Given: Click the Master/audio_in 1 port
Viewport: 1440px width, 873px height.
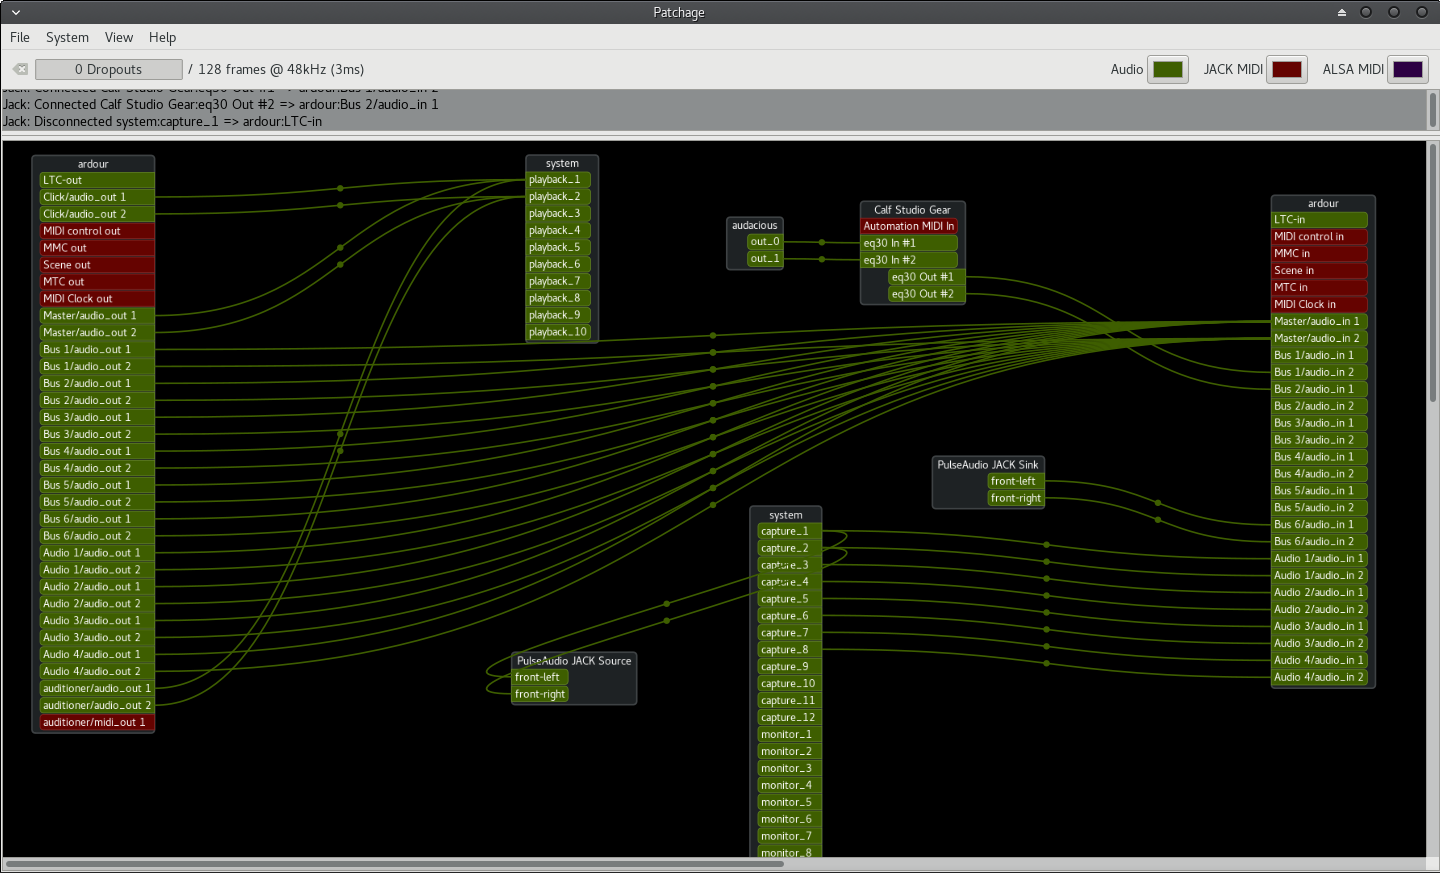Looking at the screenshot, I should click(1319, 322).
